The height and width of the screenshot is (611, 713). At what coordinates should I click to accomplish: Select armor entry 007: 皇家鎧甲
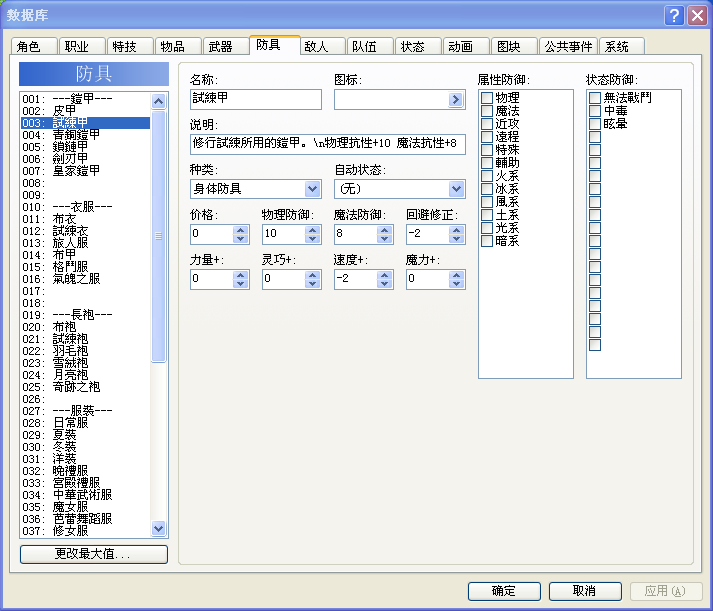(x=85, y=171)
